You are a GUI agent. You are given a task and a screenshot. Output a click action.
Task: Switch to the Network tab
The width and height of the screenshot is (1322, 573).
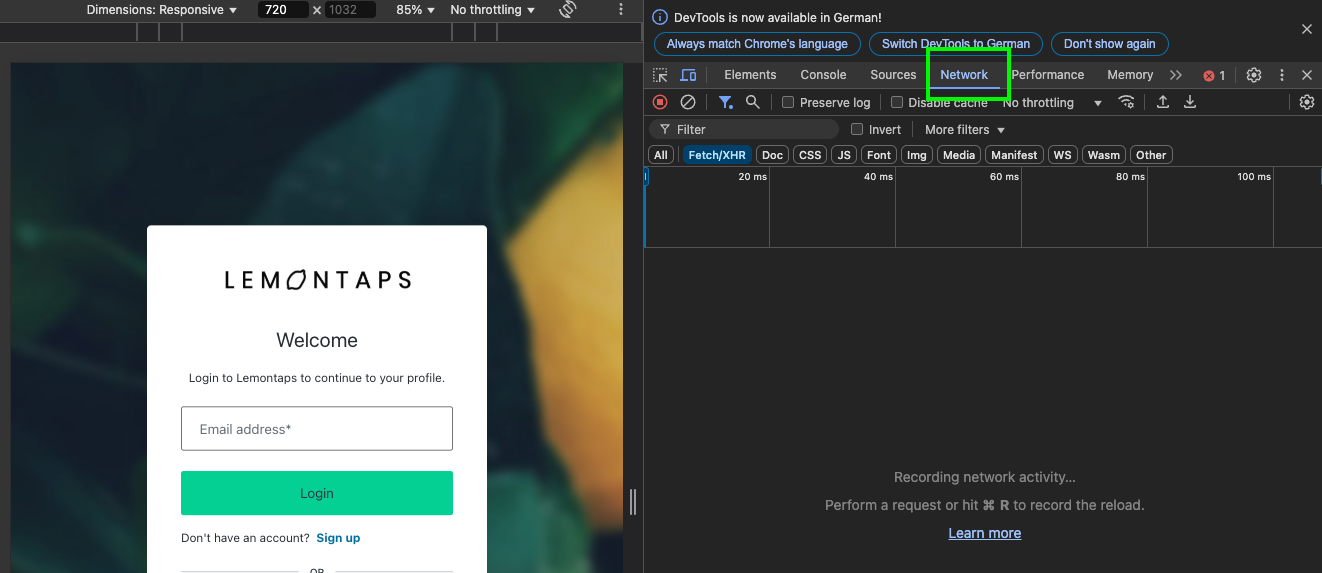(x=964, y=75)
